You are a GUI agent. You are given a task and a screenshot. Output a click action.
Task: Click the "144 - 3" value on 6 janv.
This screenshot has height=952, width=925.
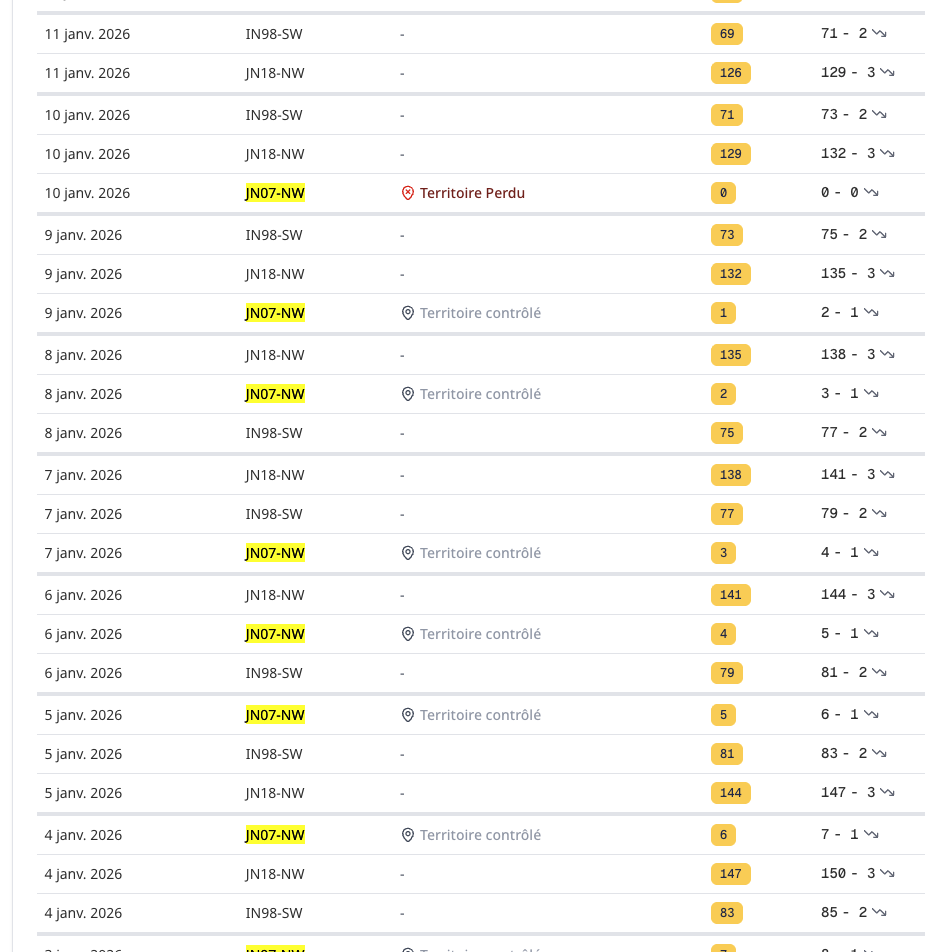847,595
